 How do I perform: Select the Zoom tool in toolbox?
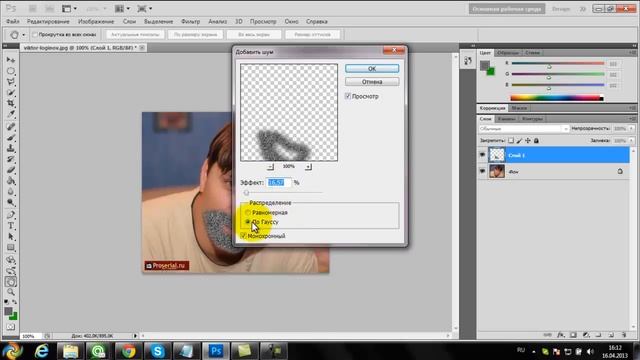click(x=11, y=292)
